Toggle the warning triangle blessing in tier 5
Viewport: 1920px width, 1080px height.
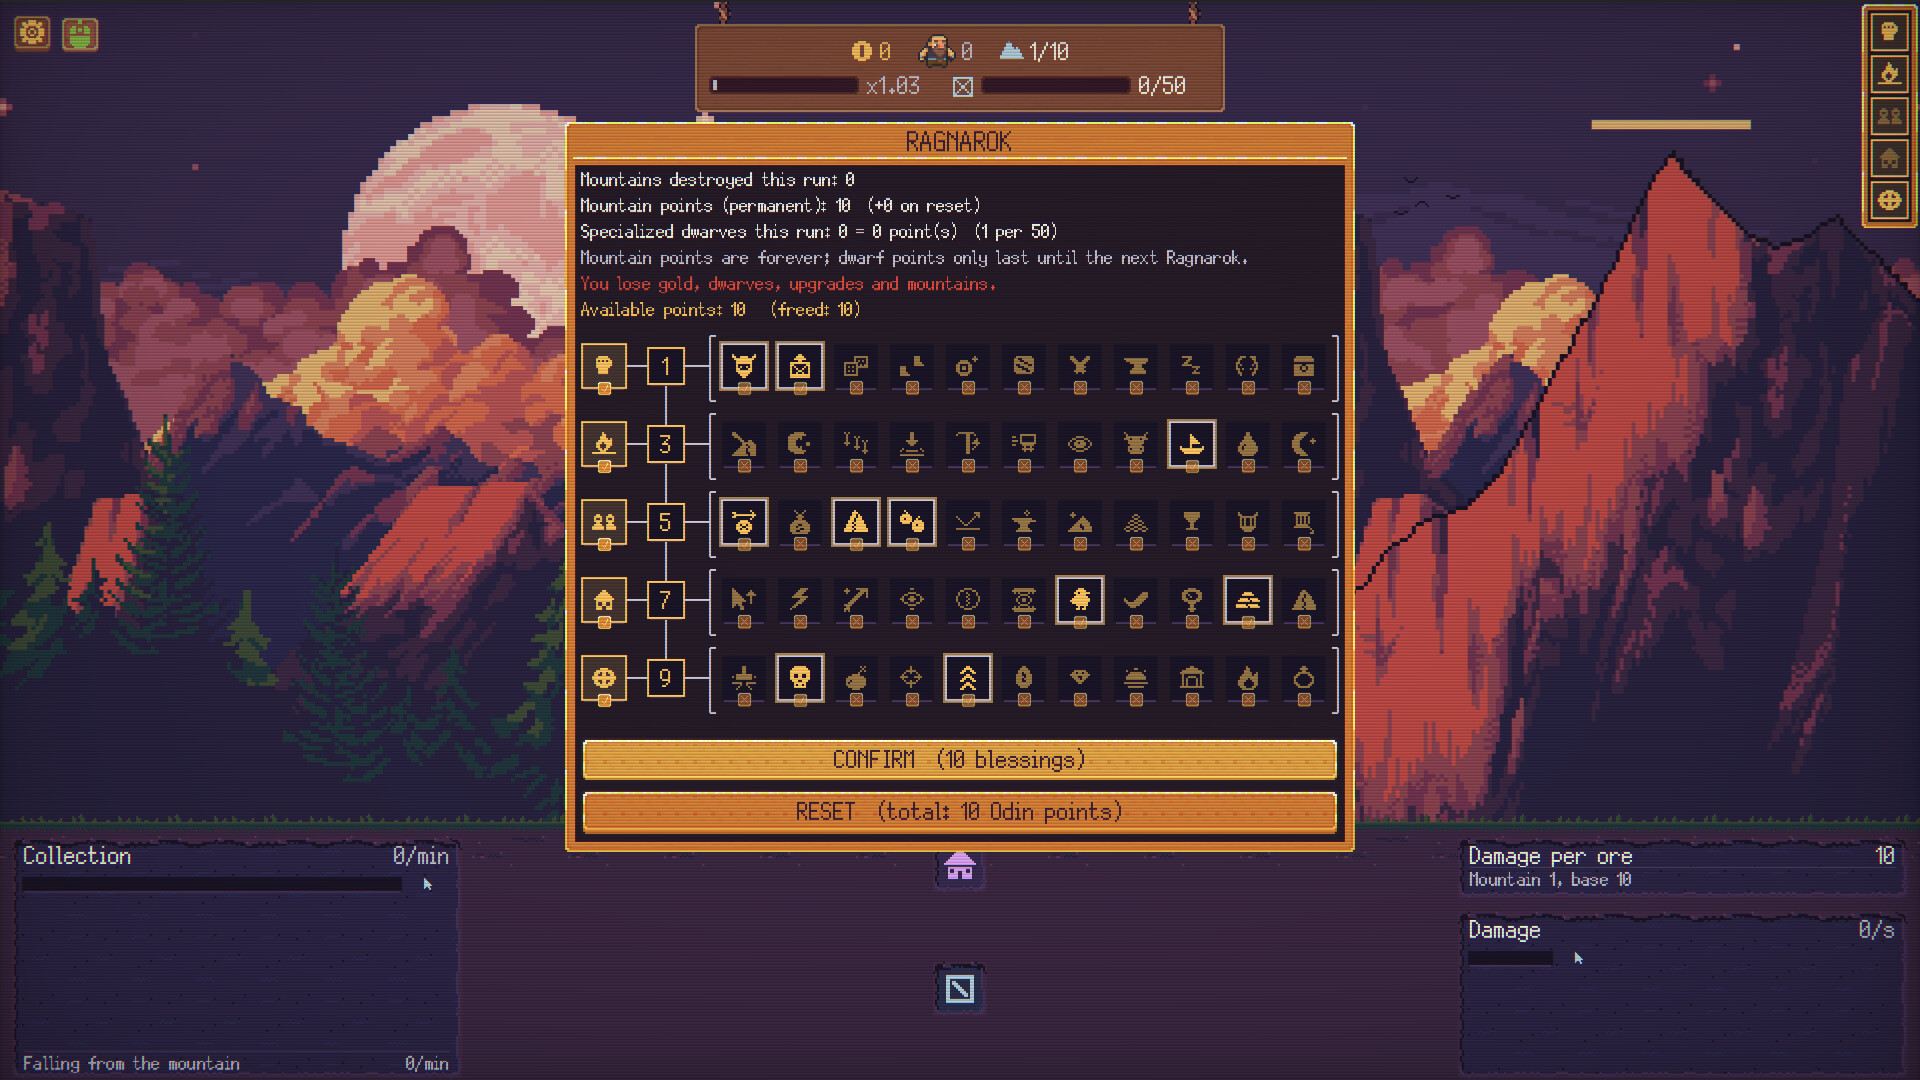(856, 522)
